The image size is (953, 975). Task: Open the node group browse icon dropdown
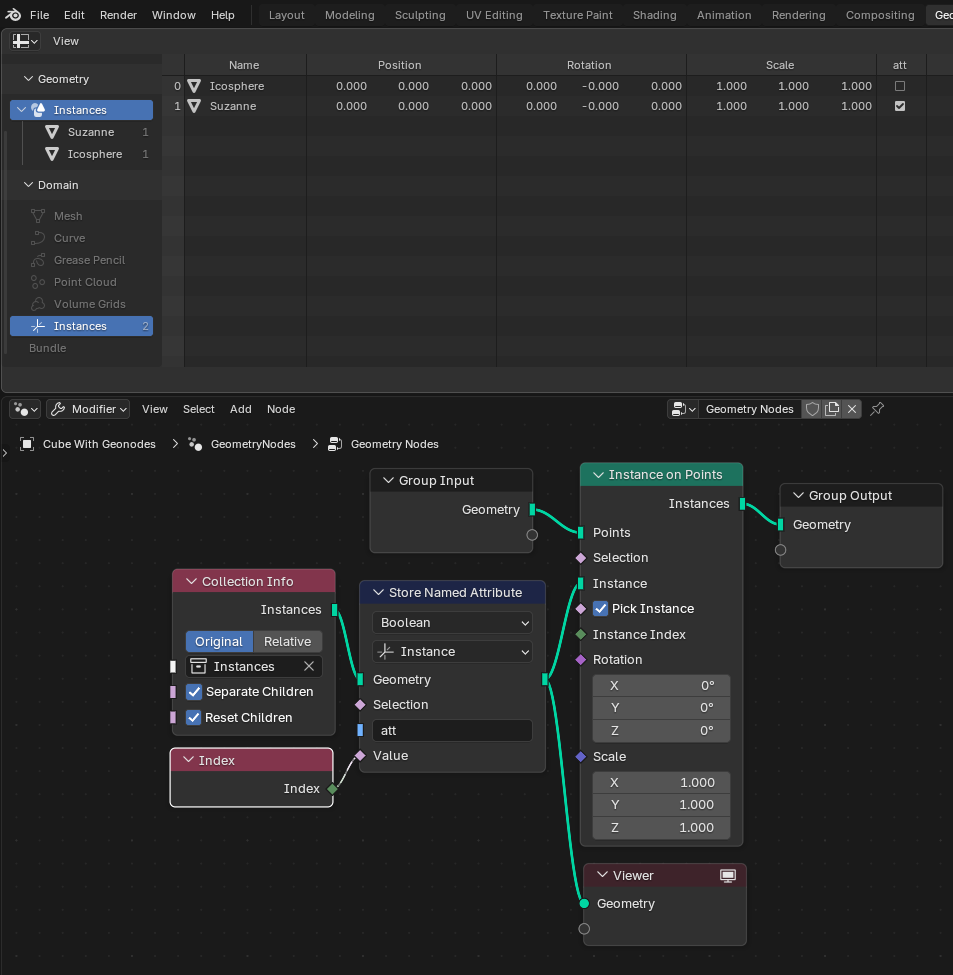click(x=683, y=409)
